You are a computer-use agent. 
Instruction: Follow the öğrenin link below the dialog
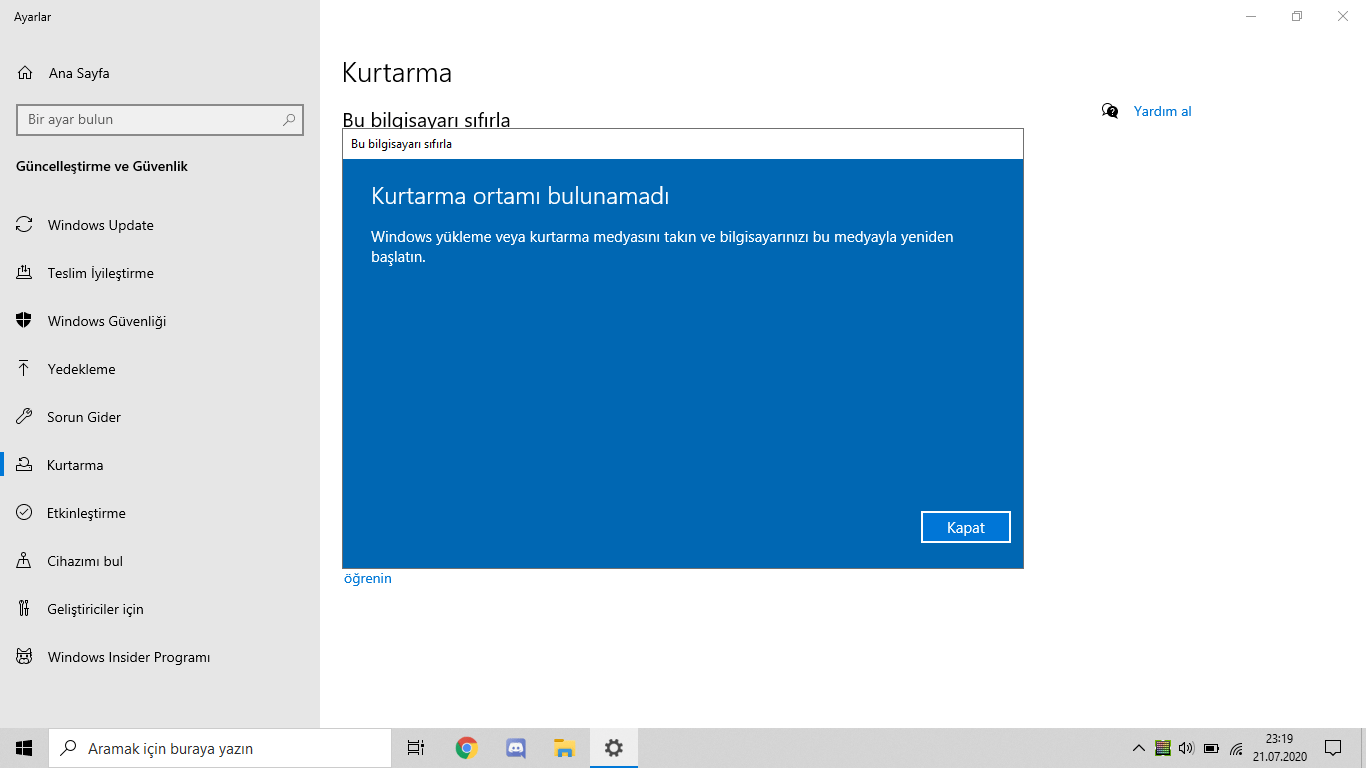pos(367,578)
